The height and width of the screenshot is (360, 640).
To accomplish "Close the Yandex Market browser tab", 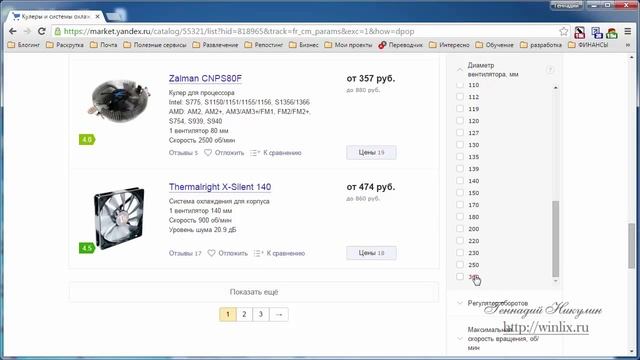I will [98, 17].
